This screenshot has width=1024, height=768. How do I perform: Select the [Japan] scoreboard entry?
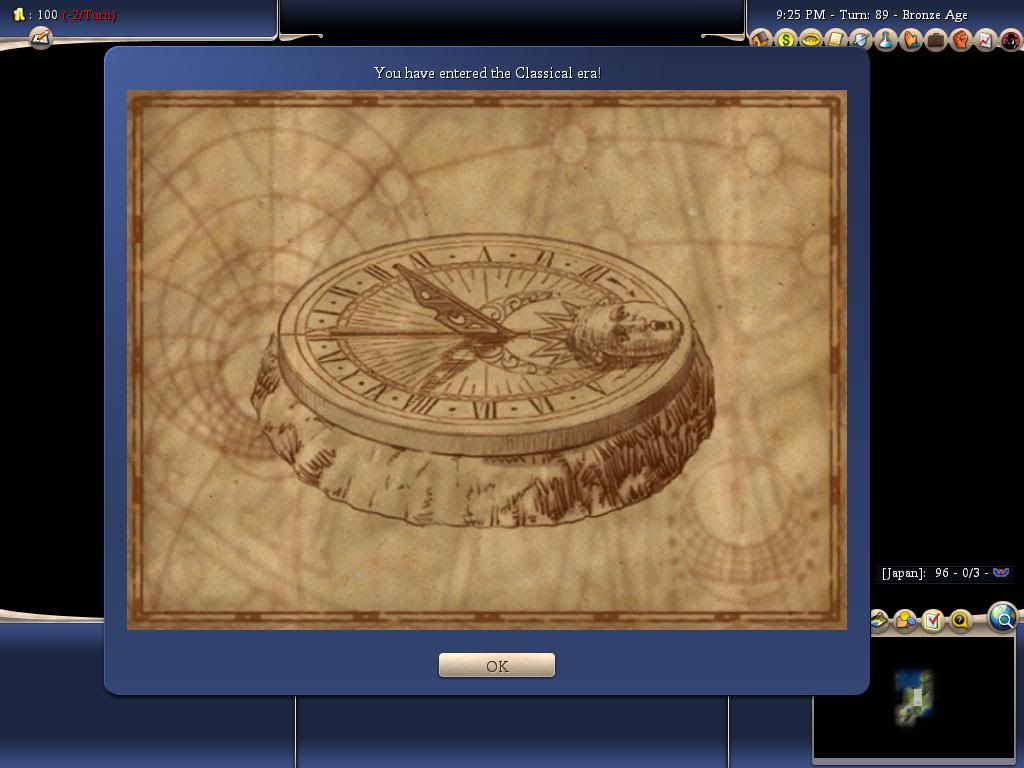click(946, 573)
